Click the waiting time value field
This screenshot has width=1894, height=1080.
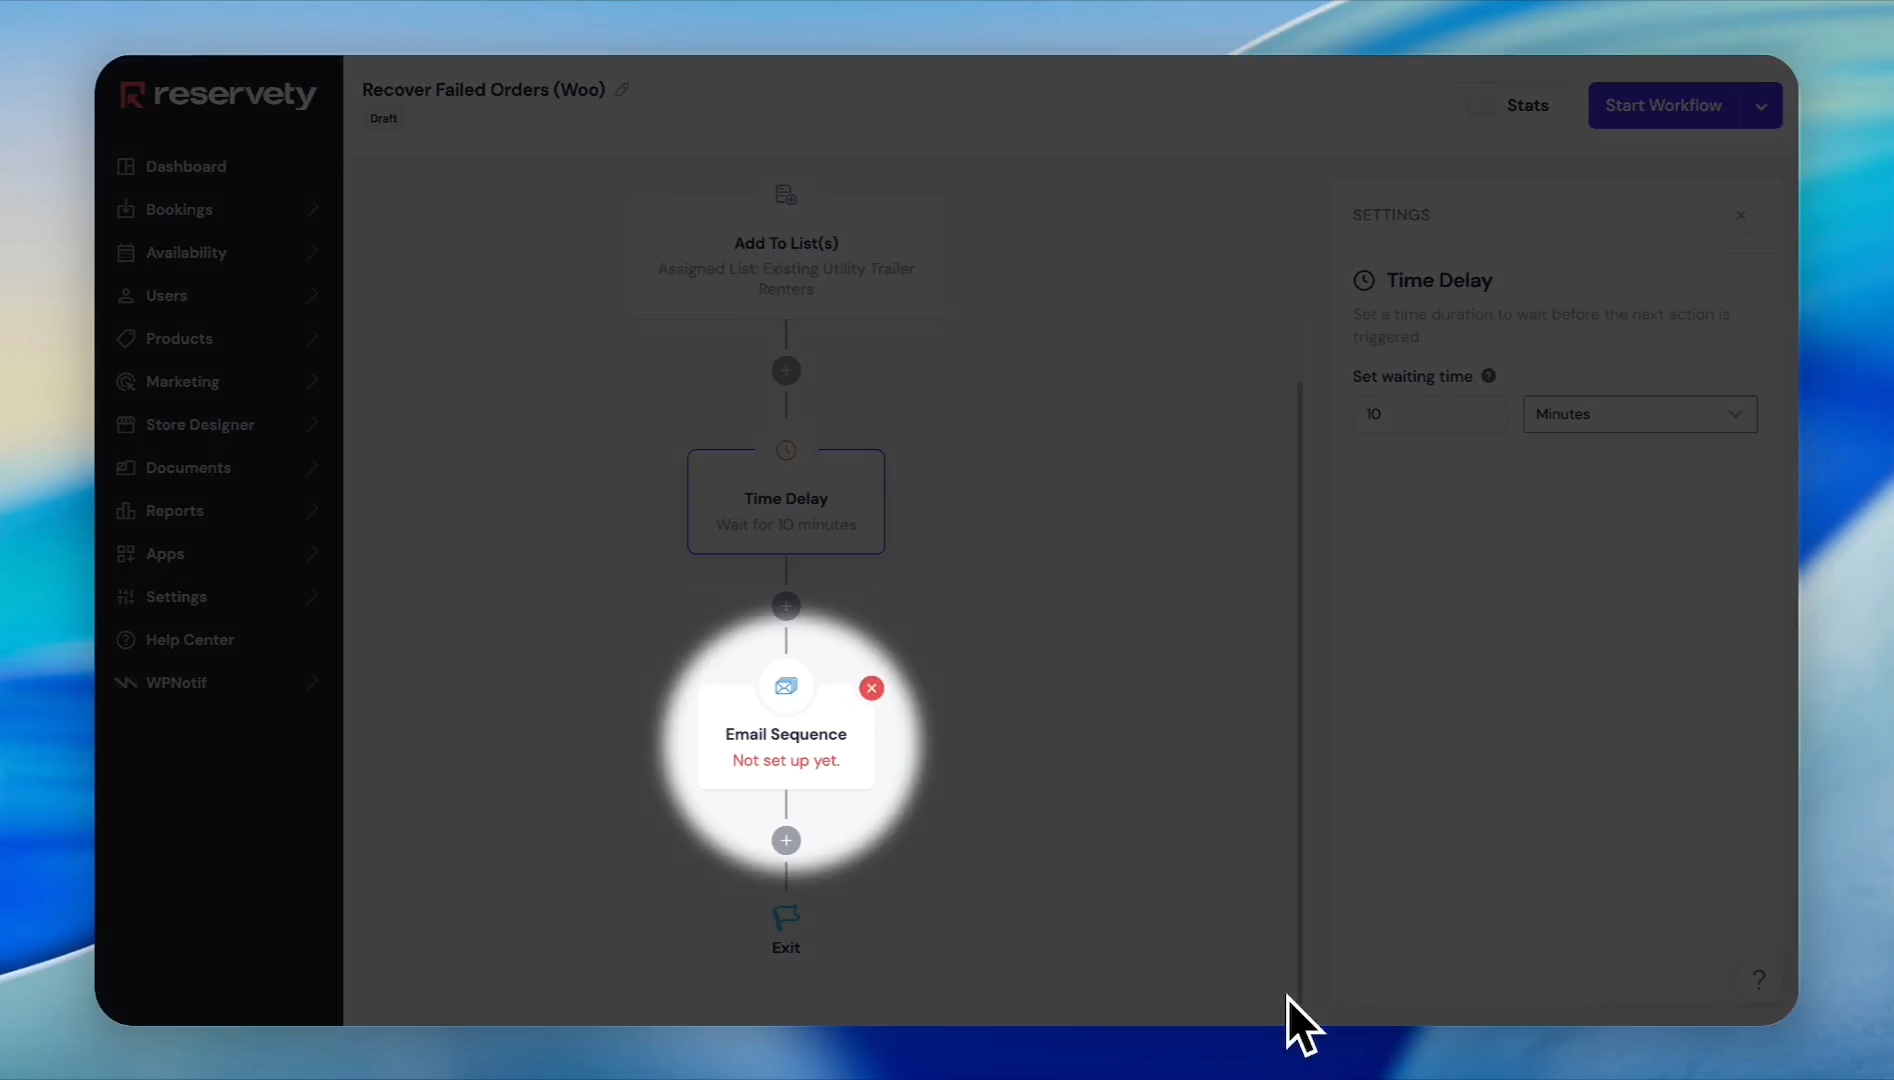(1429, 414)
